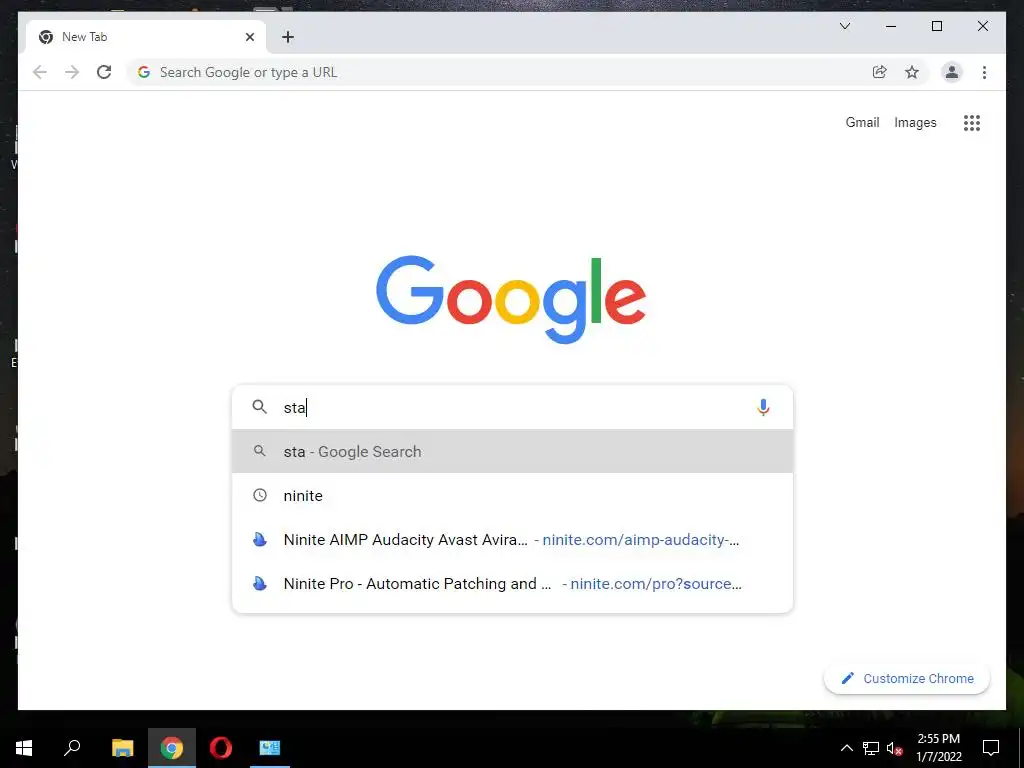Click the Customize Chrome button

(907, 679)
